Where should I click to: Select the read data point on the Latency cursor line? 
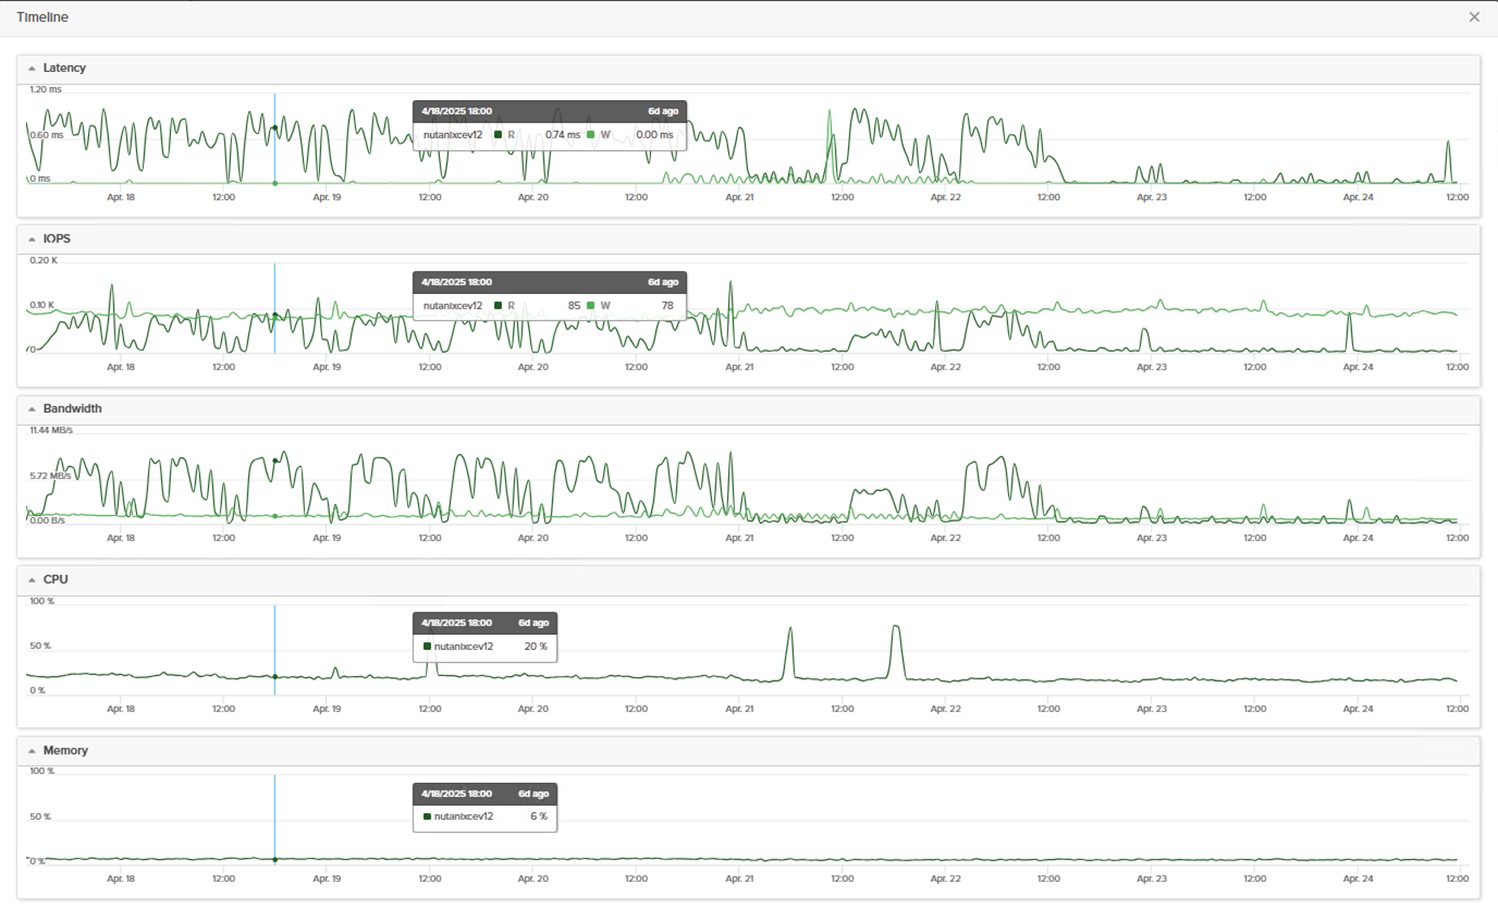275,128
